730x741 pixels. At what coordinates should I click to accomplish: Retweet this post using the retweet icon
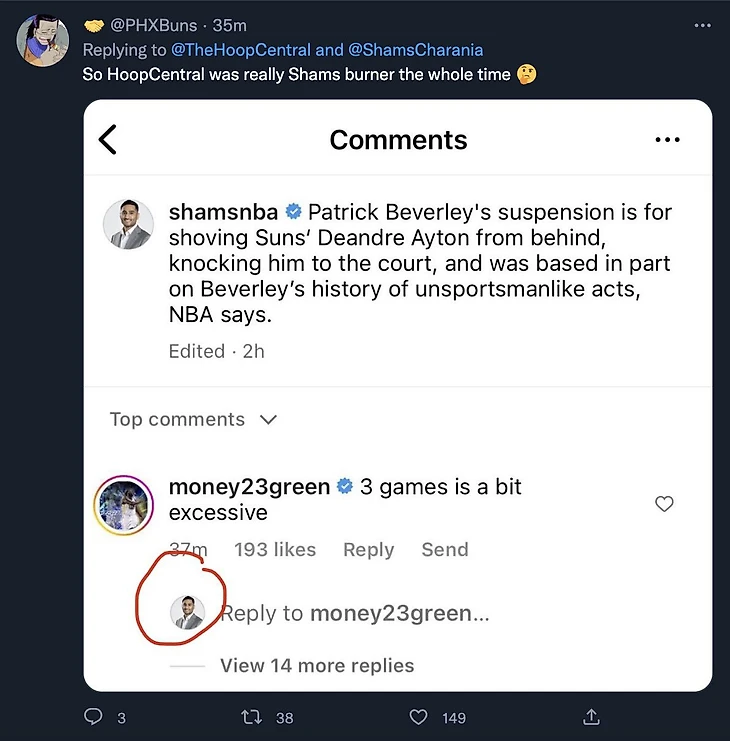254,716
